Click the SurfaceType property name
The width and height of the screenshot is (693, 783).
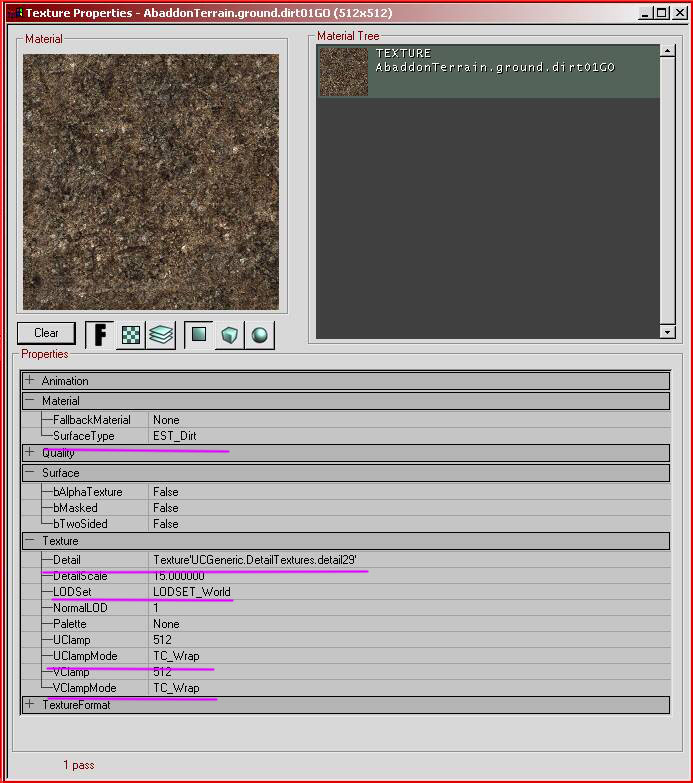pos(84,436)
